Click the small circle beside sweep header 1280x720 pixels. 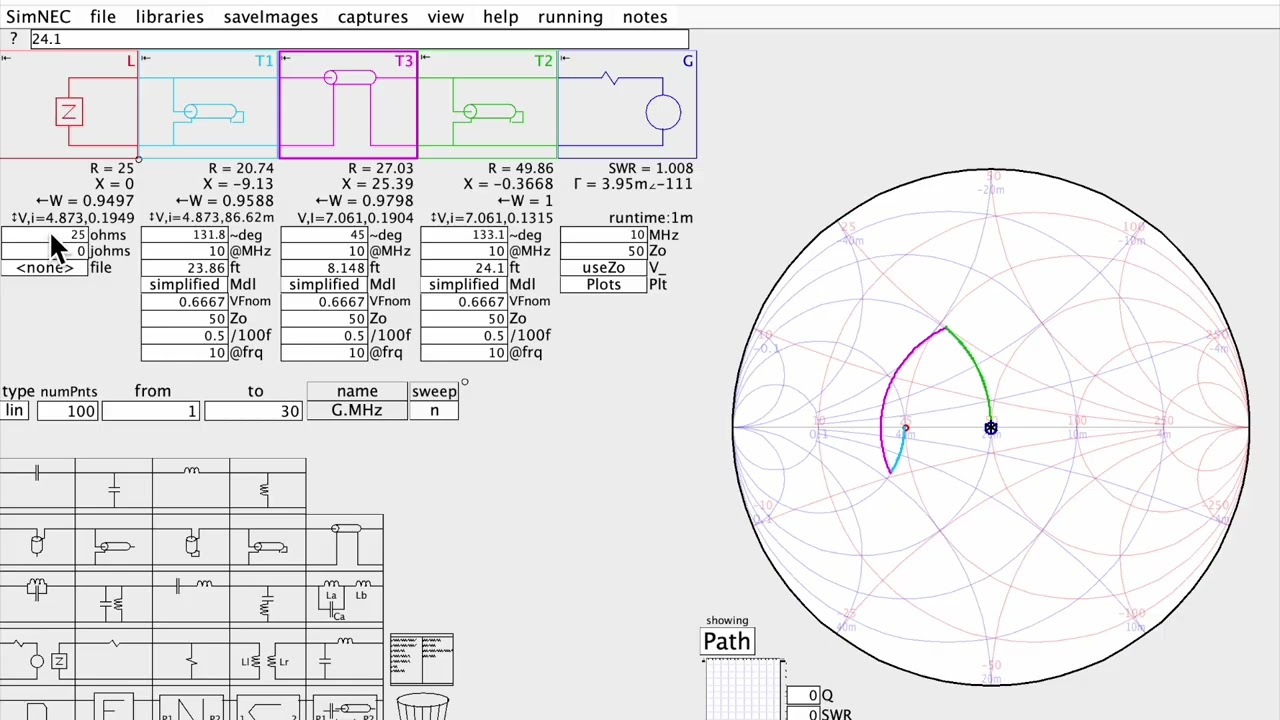click(x=464, y=382)
